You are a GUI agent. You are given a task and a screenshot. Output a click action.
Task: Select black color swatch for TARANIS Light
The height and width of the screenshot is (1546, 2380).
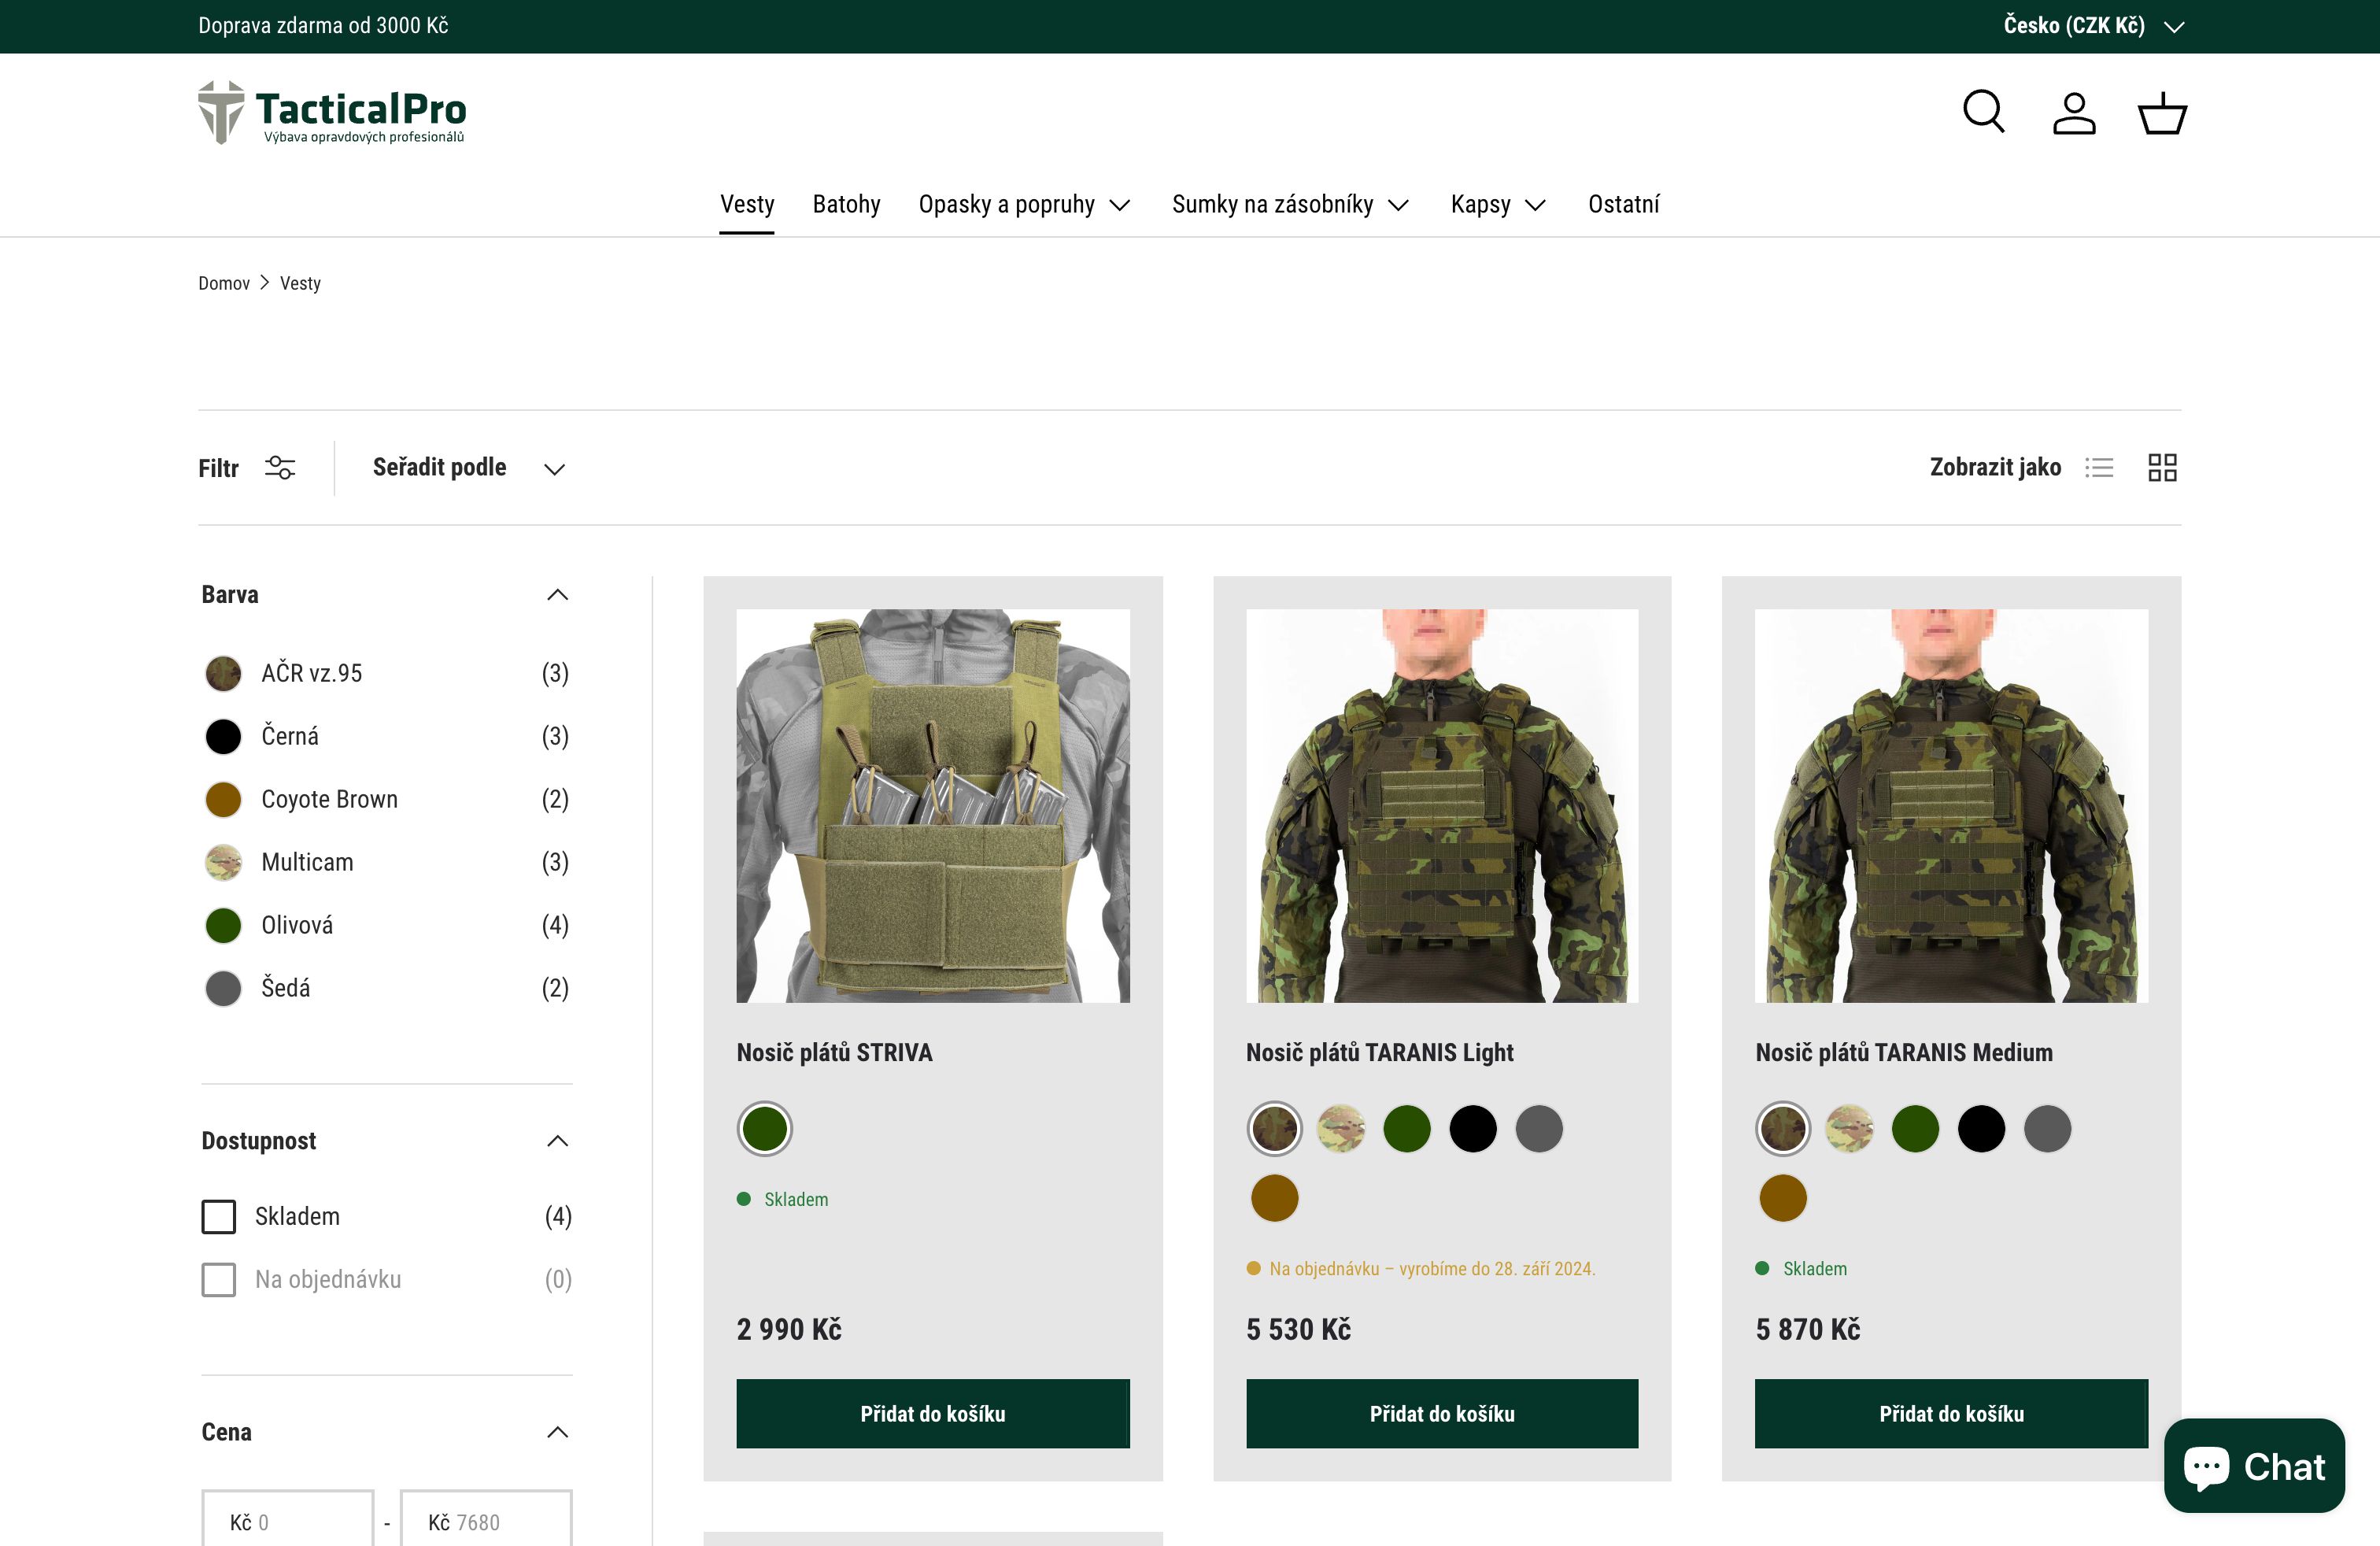pyautogui.click(x=1473, y=1128)
